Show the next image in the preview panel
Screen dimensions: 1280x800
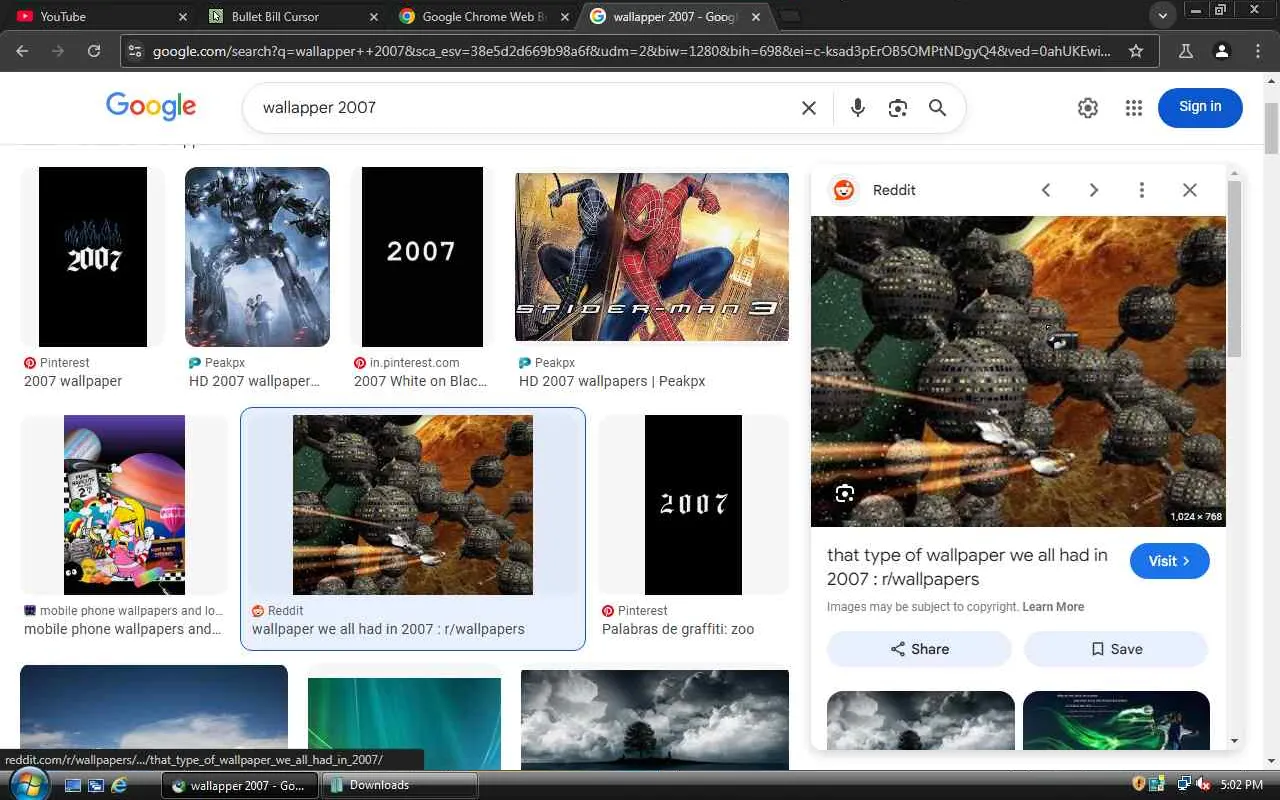(x=1094, y=190)
